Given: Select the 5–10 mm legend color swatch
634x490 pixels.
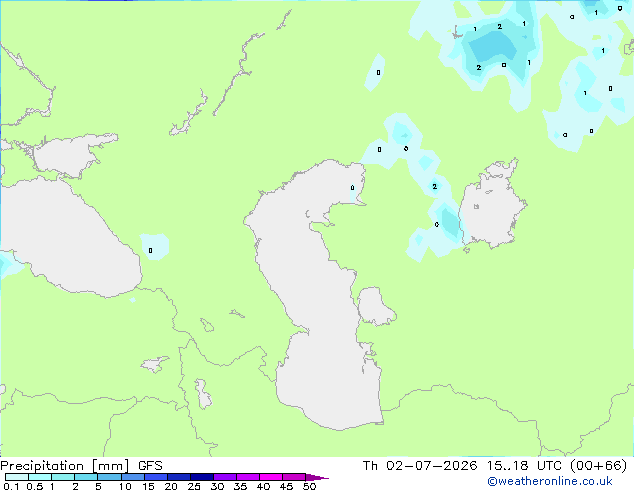Looking at the screenshot, I should 109,477.
